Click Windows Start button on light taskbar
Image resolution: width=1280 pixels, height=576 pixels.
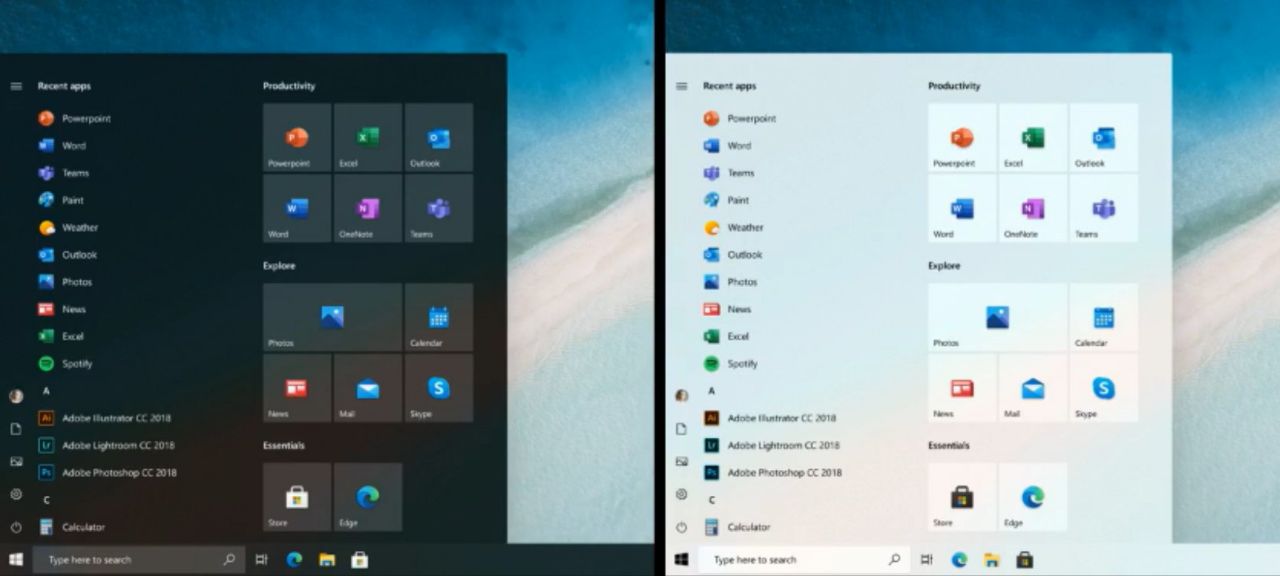(x=682, y=560)
